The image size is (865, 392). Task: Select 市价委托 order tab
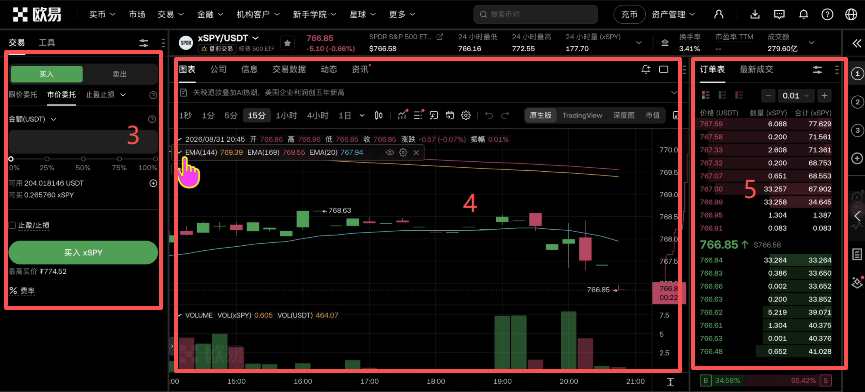point(61,95)
